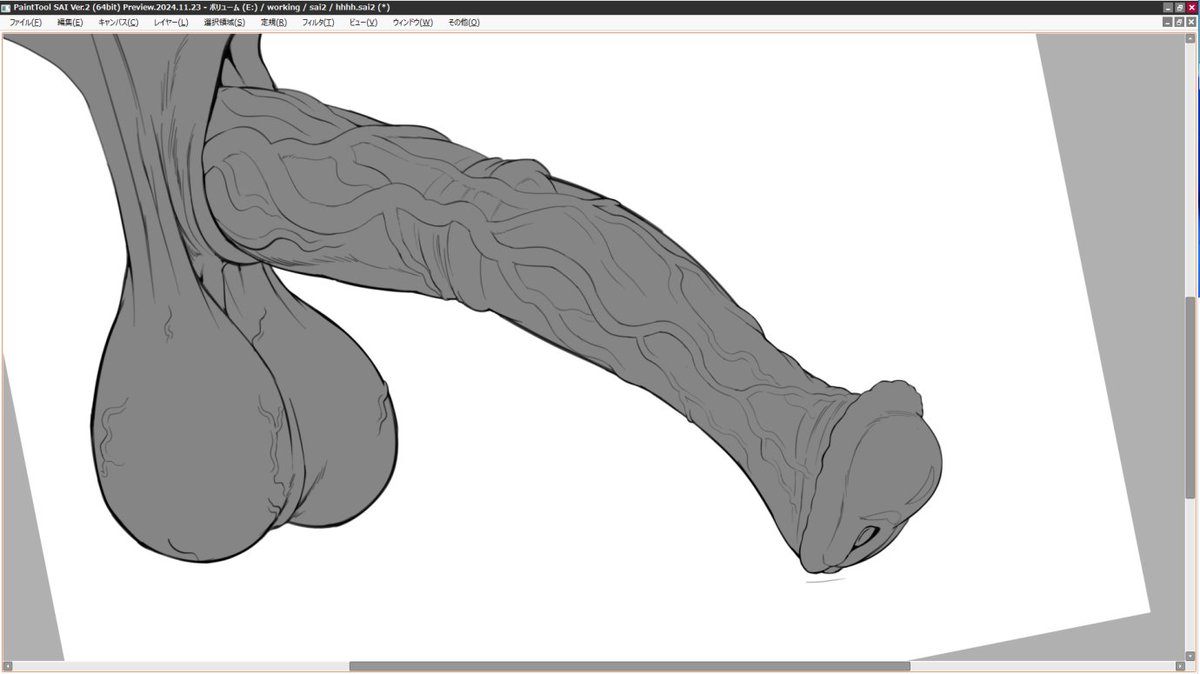Open the ファイル(F) menu
Image resolution: width=1200 pixels, height=674 pixels.
[25, 22]
